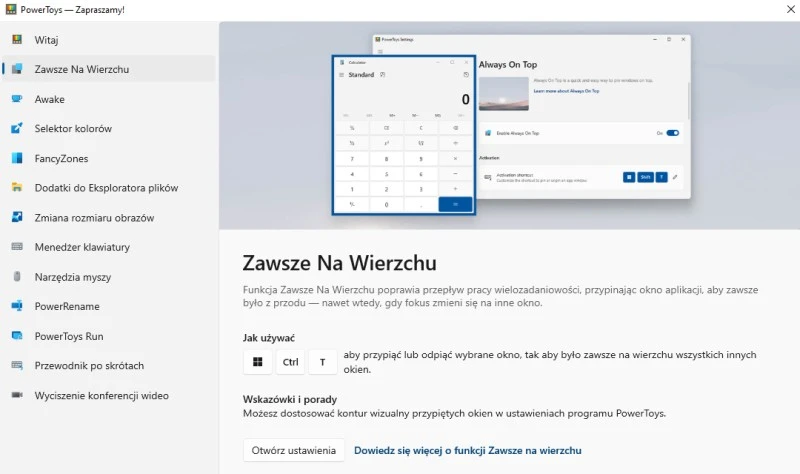Screen dimensions: 800x474
Task: Click the PowerToys Run icon
Action: point(17,336)
